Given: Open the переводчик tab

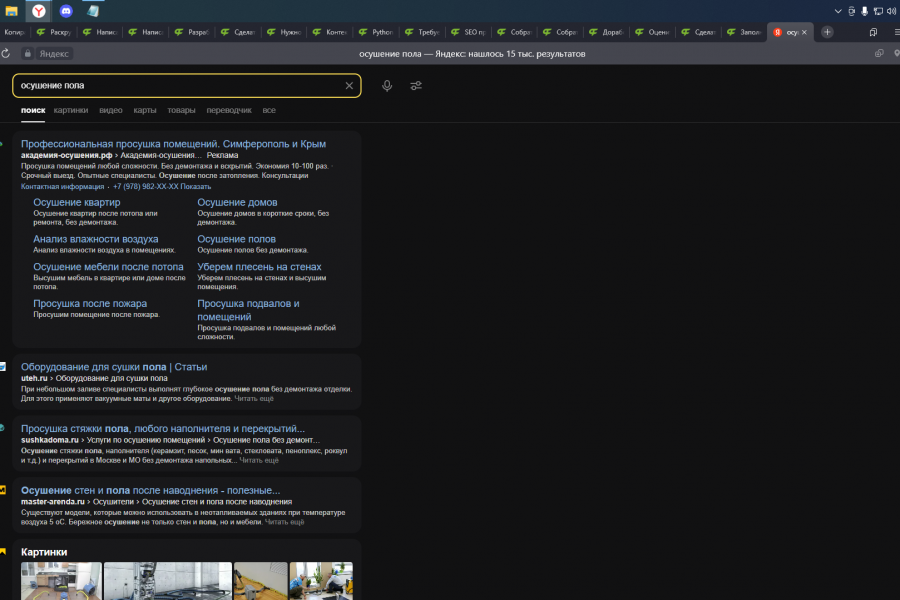Looking at the screenshot, I should tap(229, 110).
